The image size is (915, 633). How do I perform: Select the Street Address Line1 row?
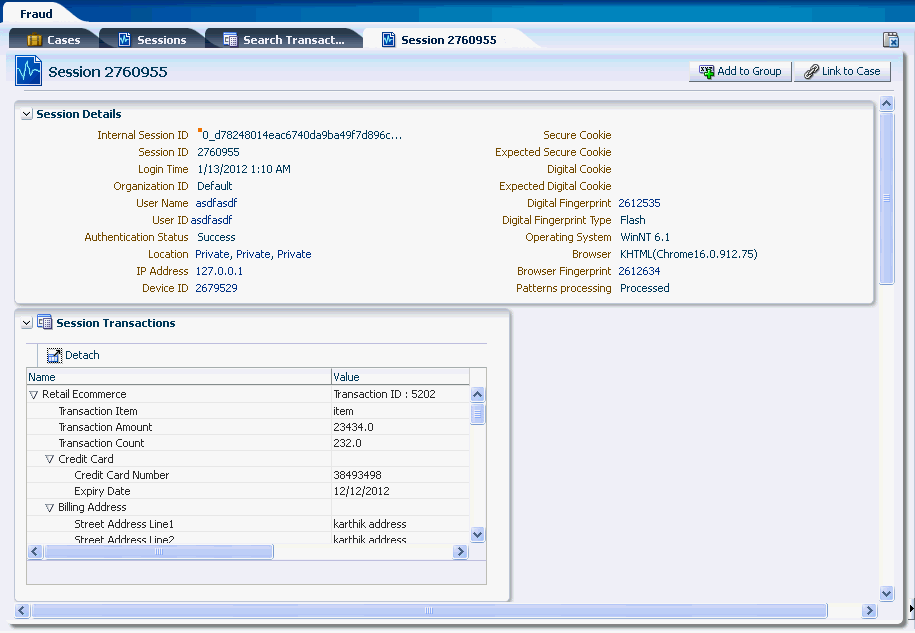(x=248, y=524)
